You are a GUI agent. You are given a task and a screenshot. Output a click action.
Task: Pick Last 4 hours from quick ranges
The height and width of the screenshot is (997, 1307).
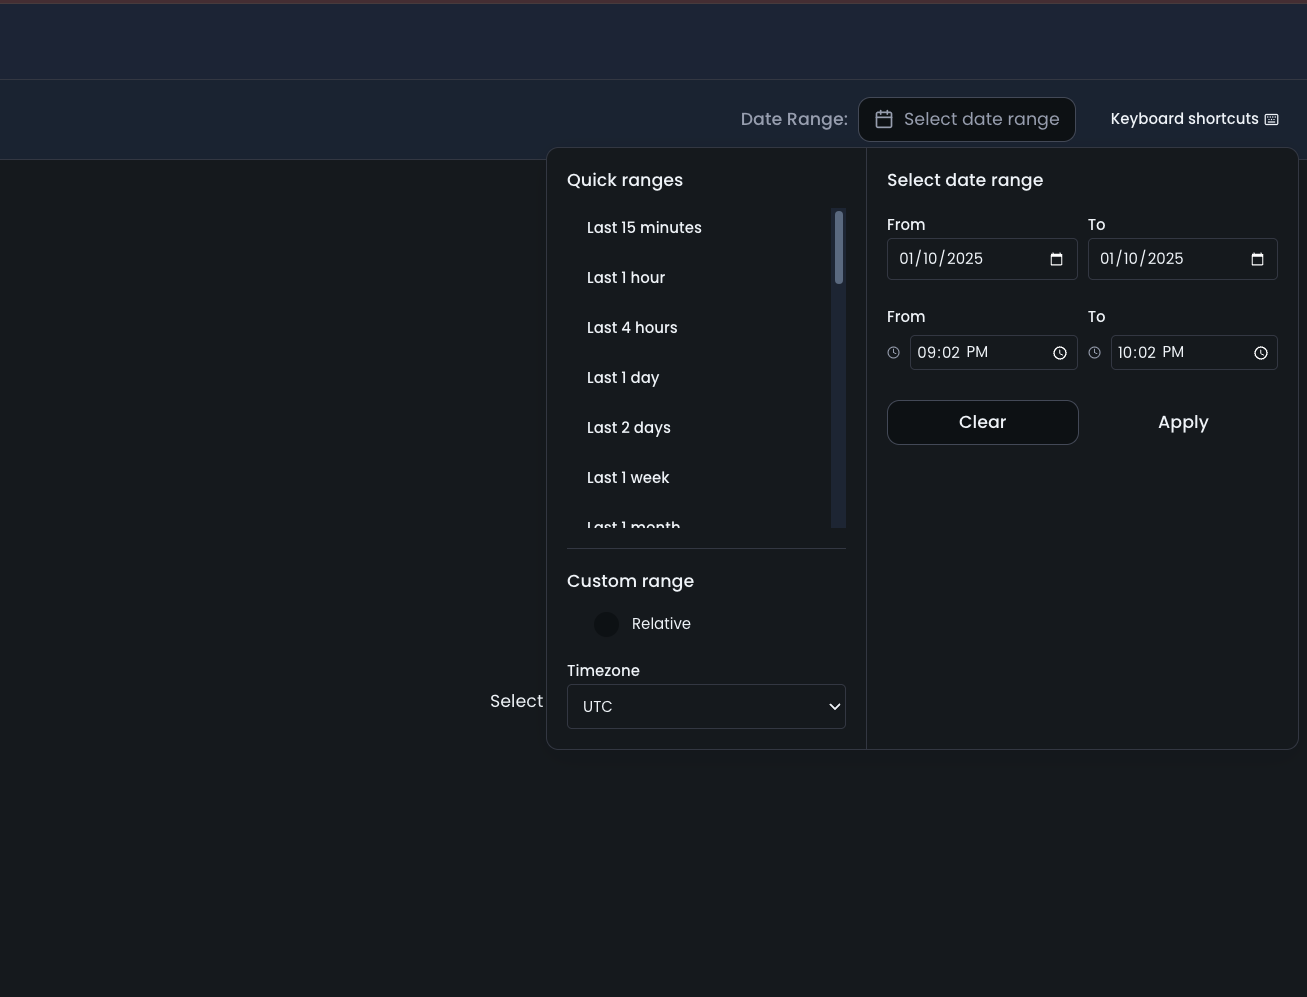(632, 328)
